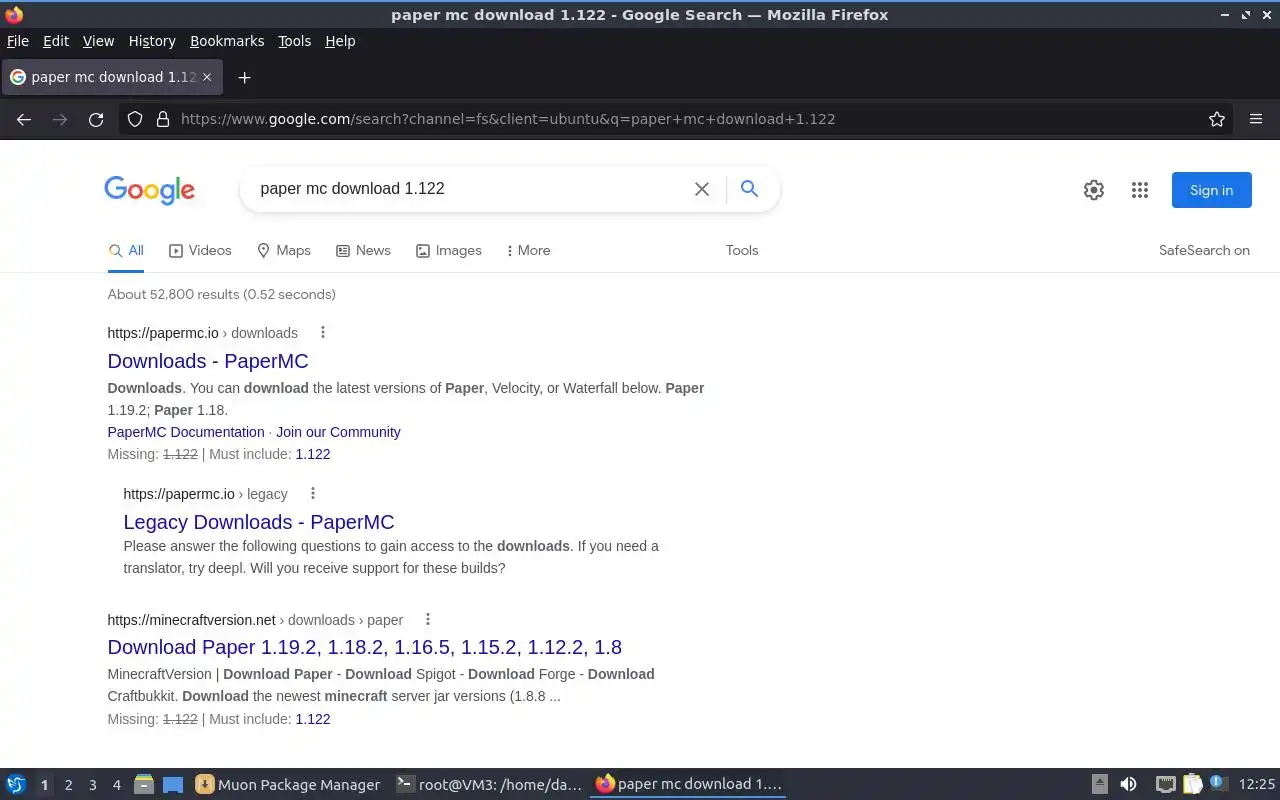Open Join our Community sitelink
The width and height of the screenshot is (1280, 800).
click(x=338, y=432)
